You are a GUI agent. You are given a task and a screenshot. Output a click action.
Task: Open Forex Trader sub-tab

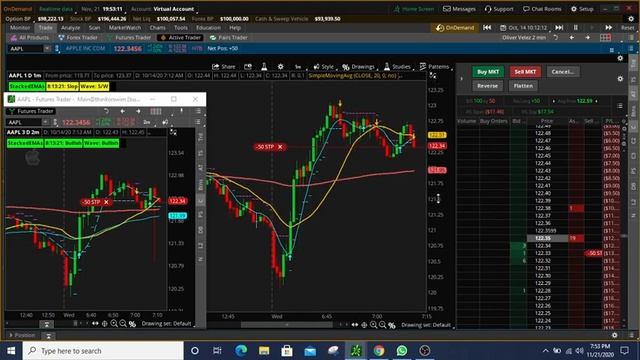(78, 38)
